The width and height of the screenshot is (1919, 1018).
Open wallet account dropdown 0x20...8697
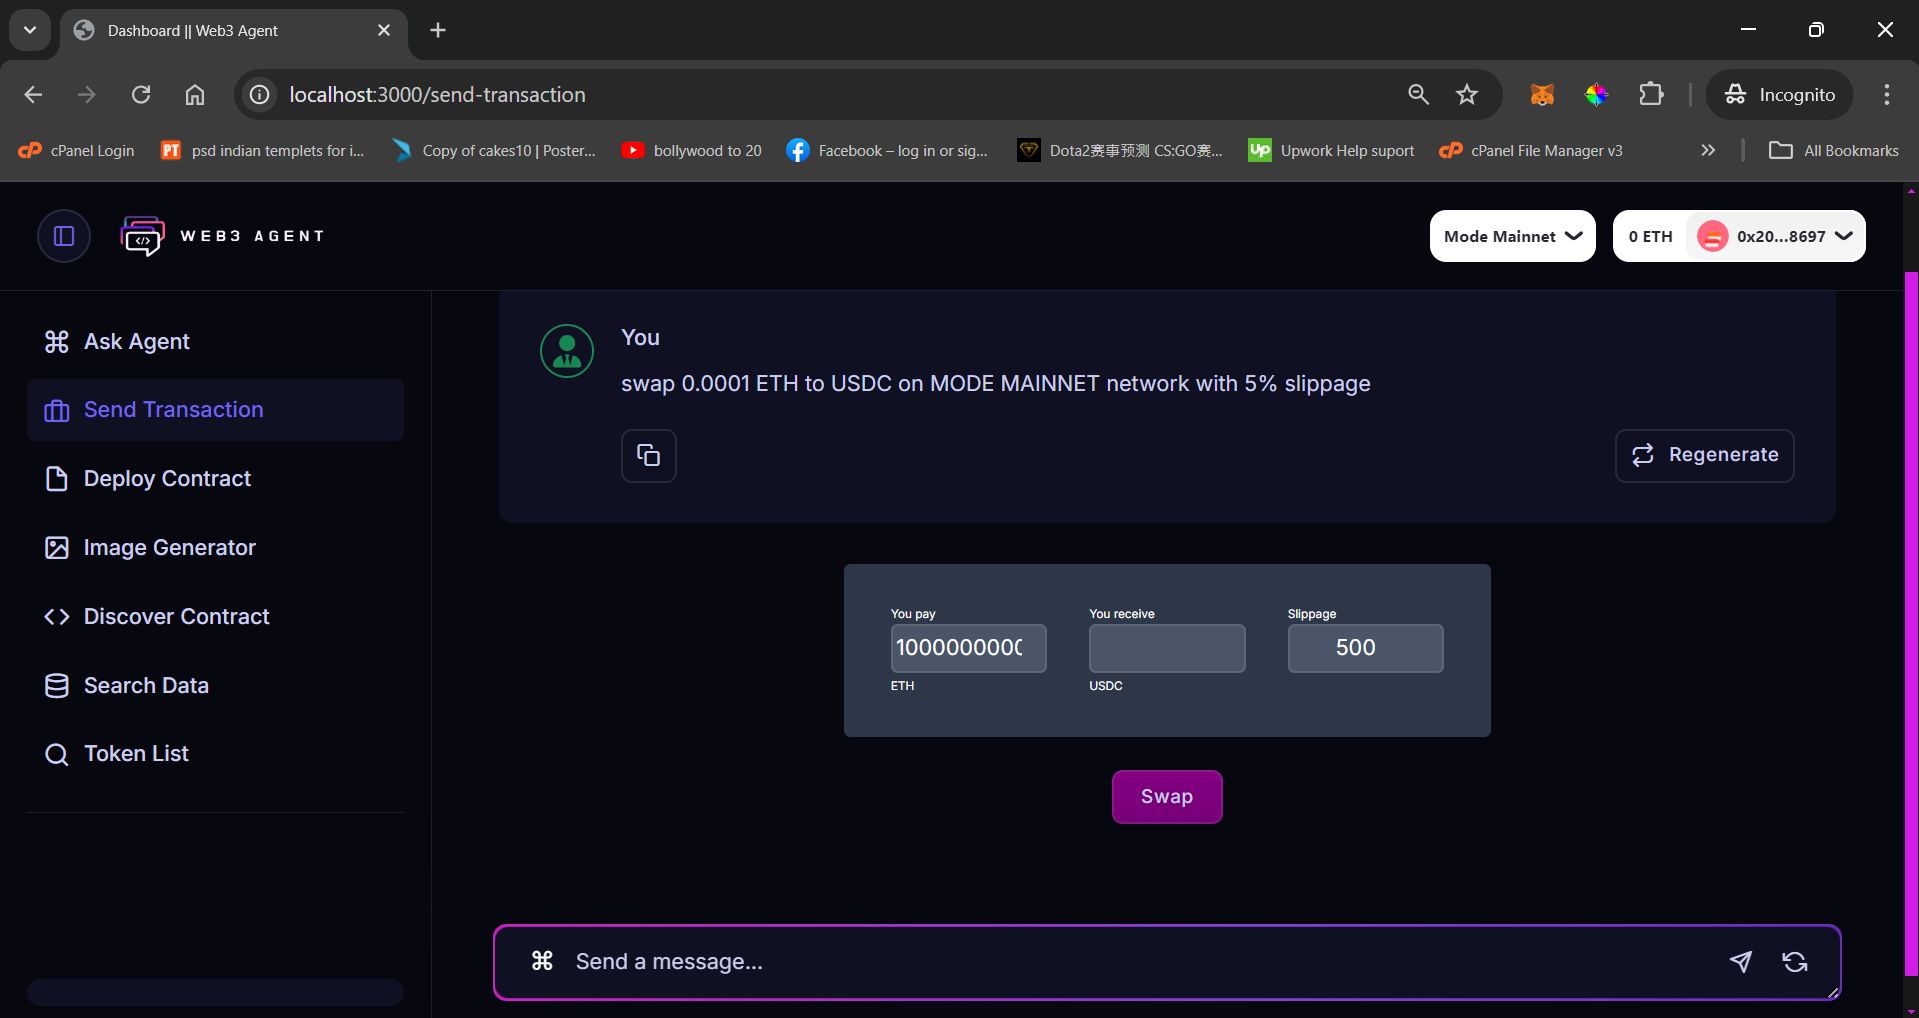coord(1776,236)
